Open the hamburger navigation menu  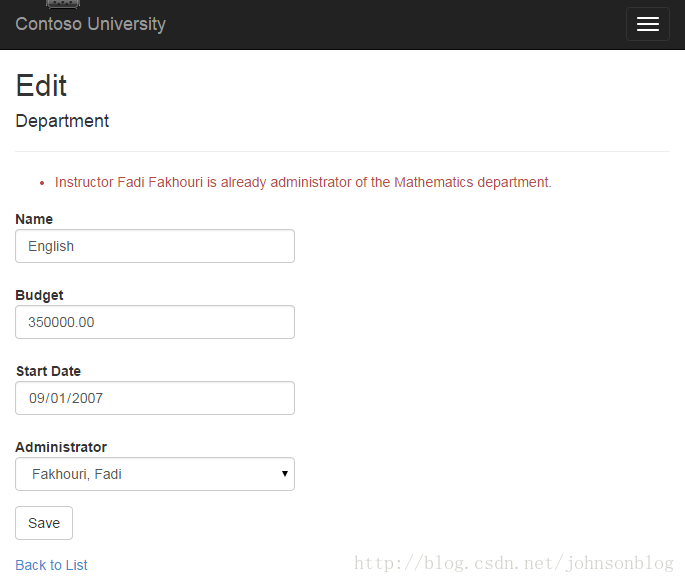647,24
